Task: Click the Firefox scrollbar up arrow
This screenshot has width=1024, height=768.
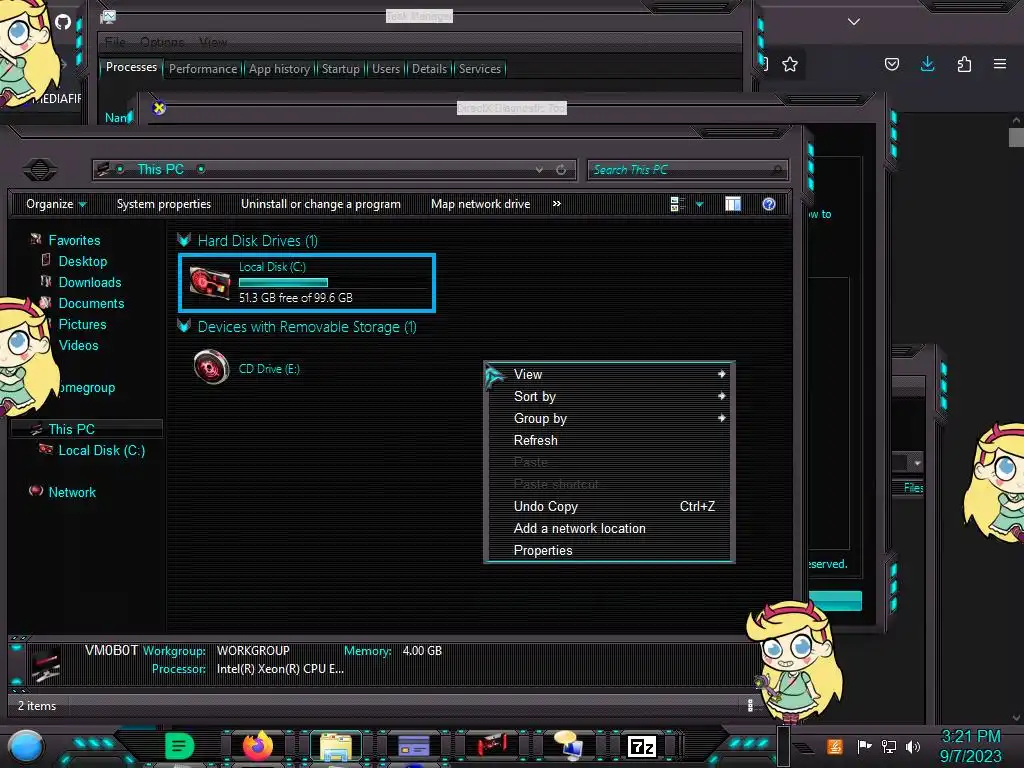Action: click(1016, 121)
